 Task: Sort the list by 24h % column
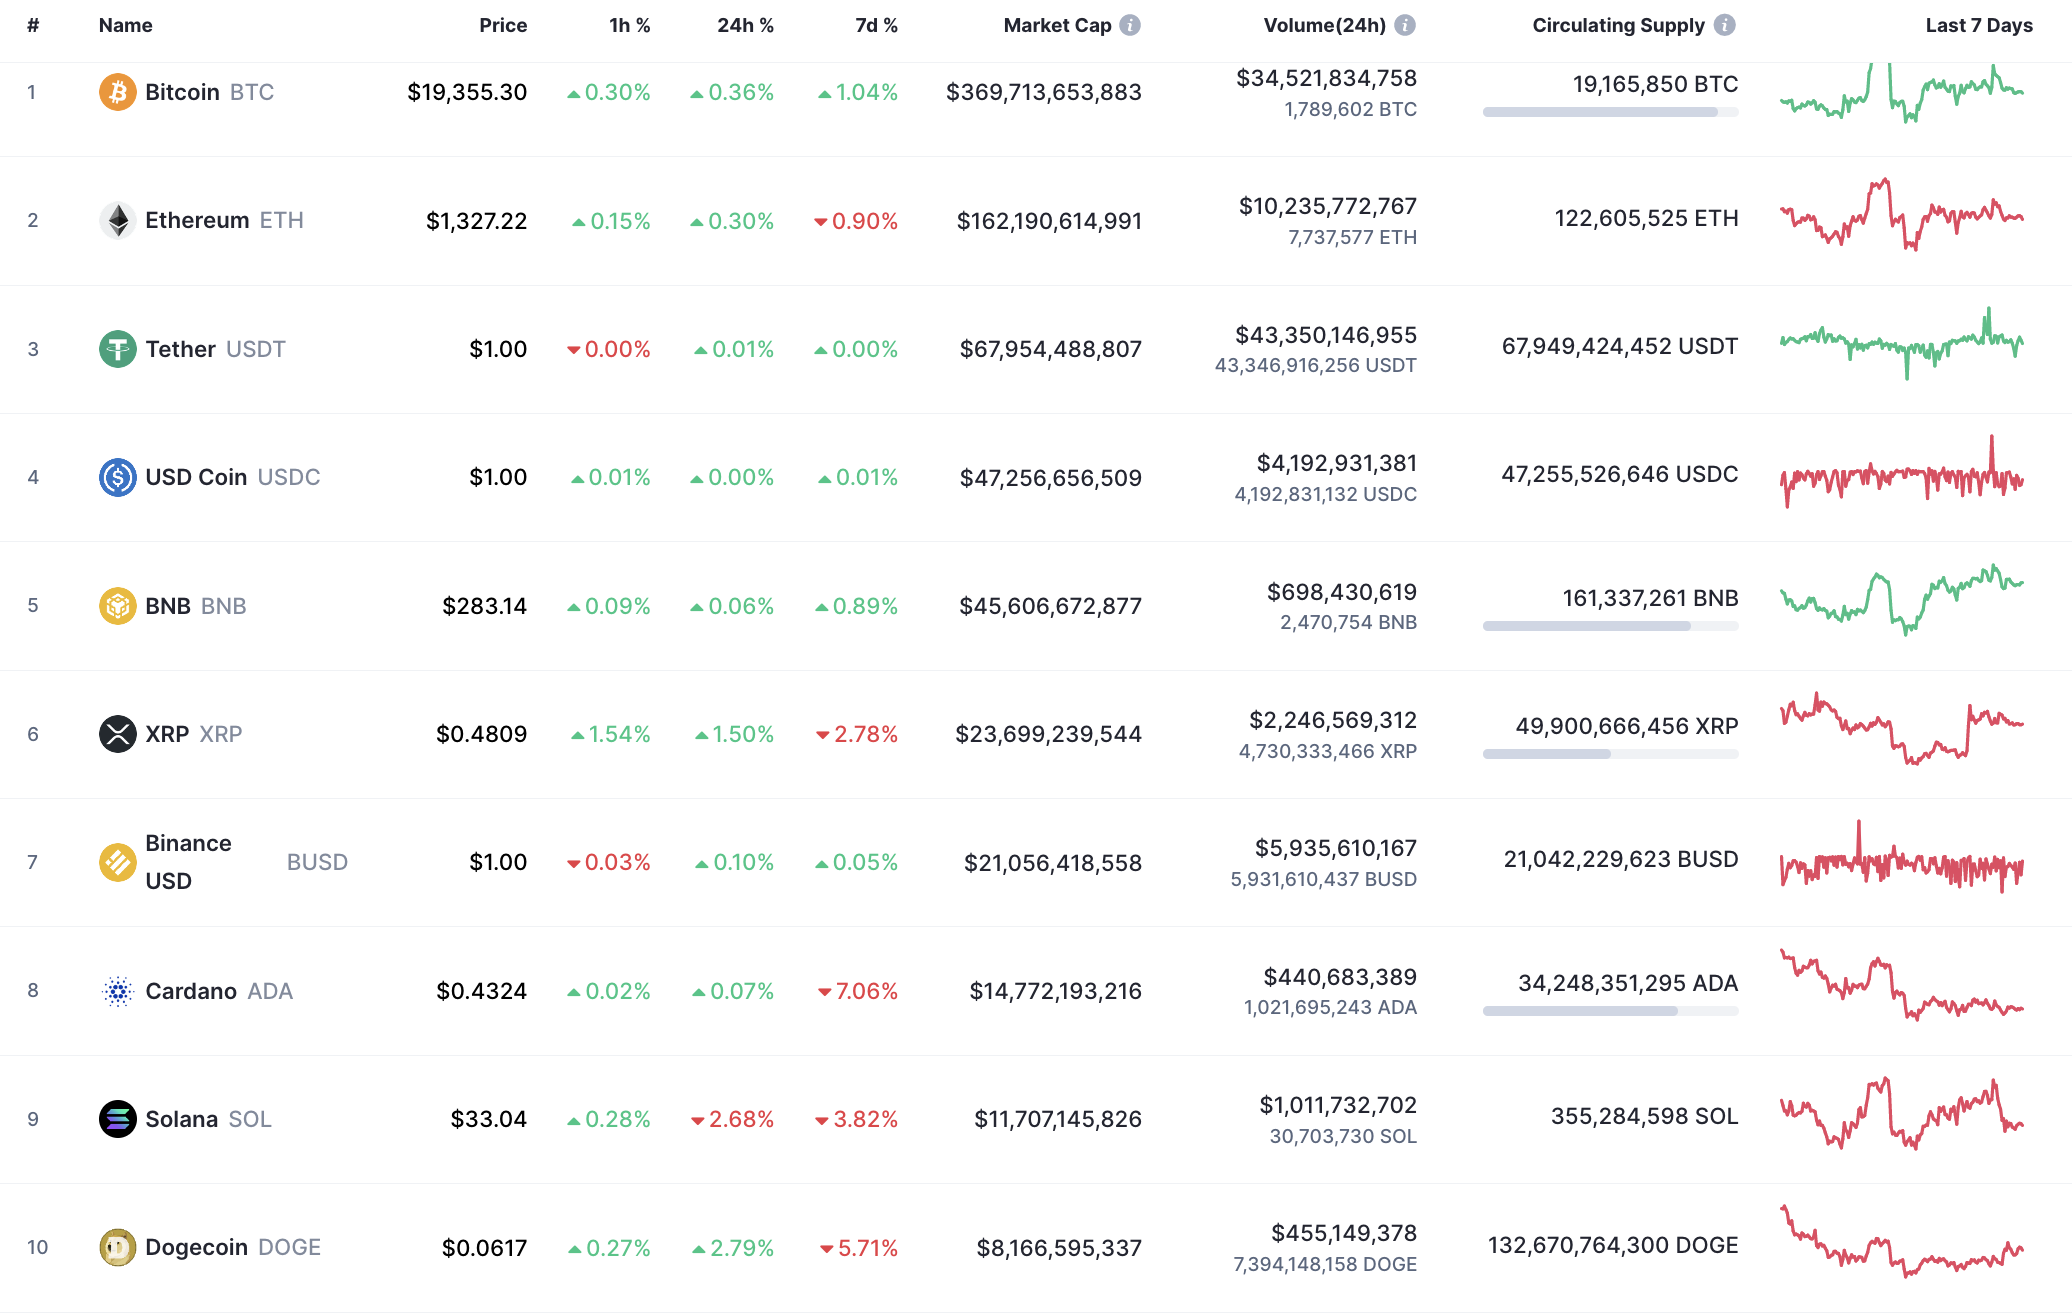(745, 25)
